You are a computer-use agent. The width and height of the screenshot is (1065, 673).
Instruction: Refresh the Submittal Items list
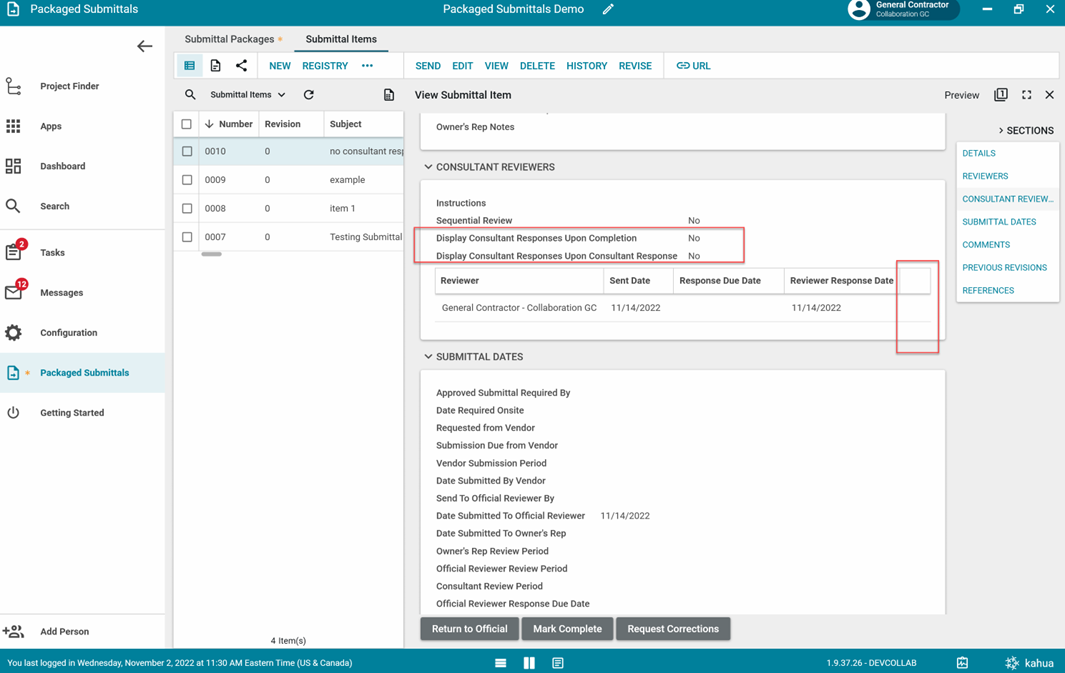click(x=309, y=95)
